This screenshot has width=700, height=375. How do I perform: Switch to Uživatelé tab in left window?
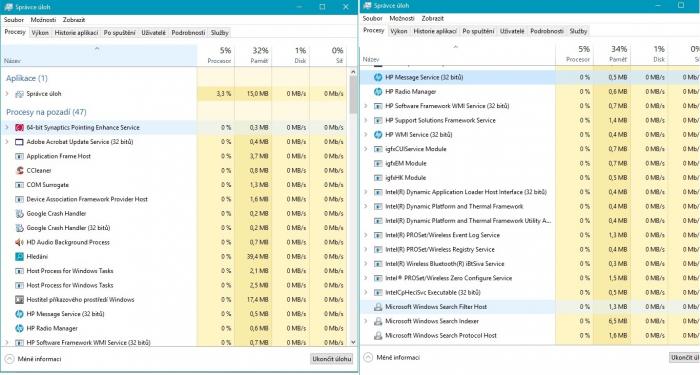[153, 33]
